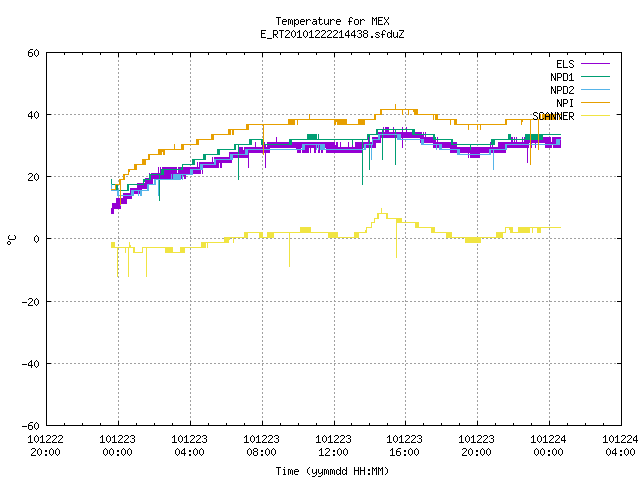
Task: Click the green NPD1 legend line sample
Action: coord(595,76)
